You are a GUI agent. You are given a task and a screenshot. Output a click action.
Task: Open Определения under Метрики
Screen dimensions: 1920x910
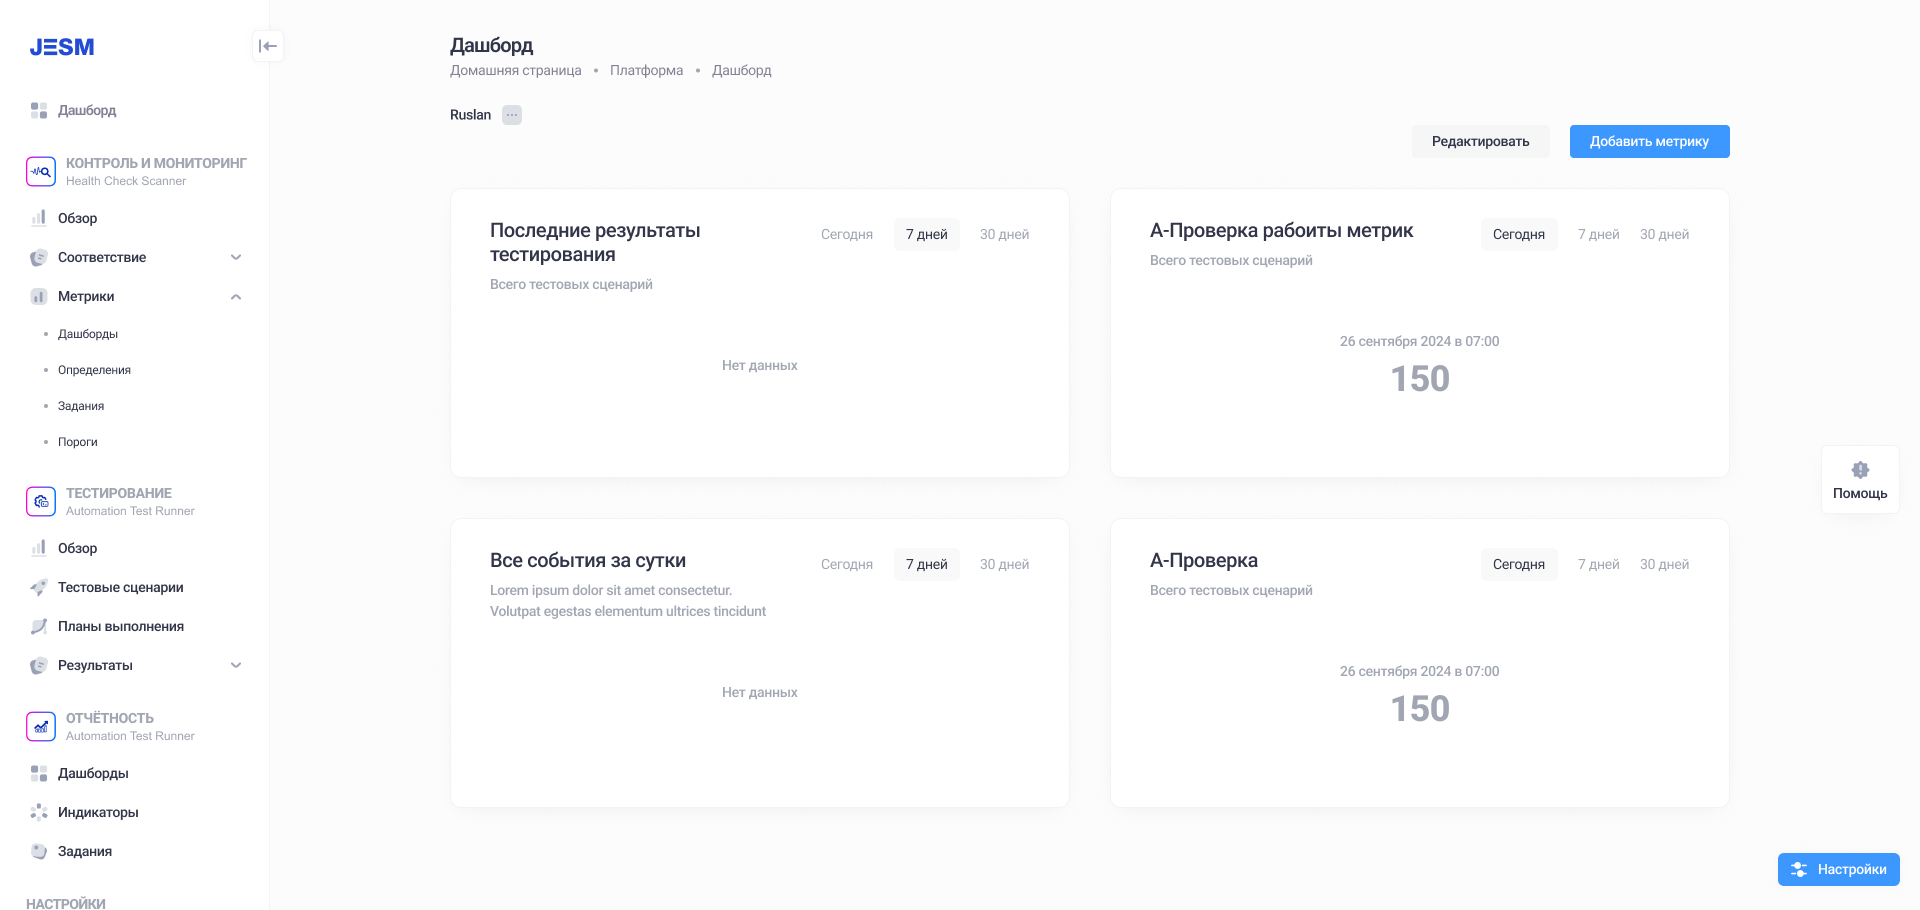pyautogui.click(x=94, y=370)
